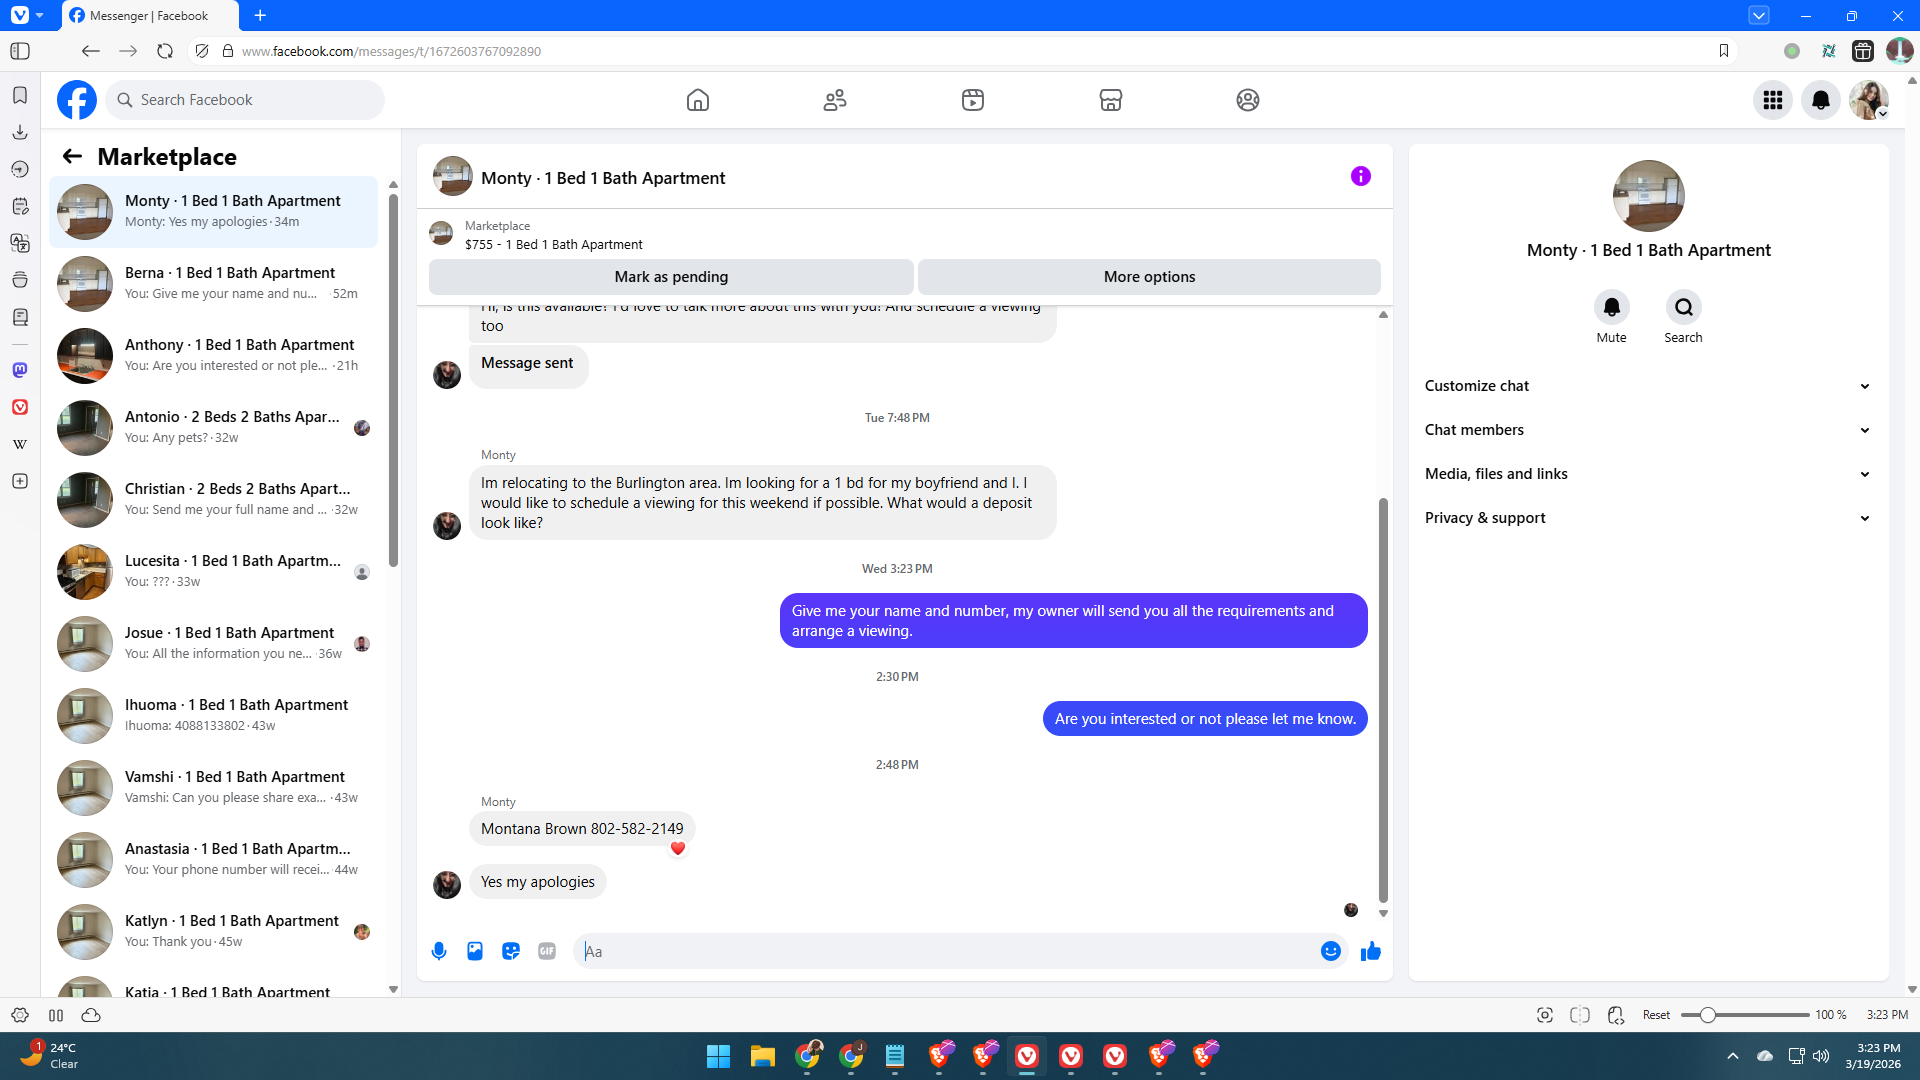Open conversation information purple icon
Viewport: 1920px width, 1080px height.
(x=1360, y=176)
